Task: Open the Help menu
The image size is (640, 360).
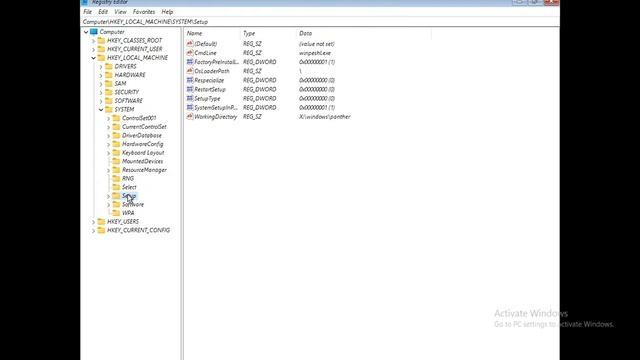Action: (x=167, y=12)
